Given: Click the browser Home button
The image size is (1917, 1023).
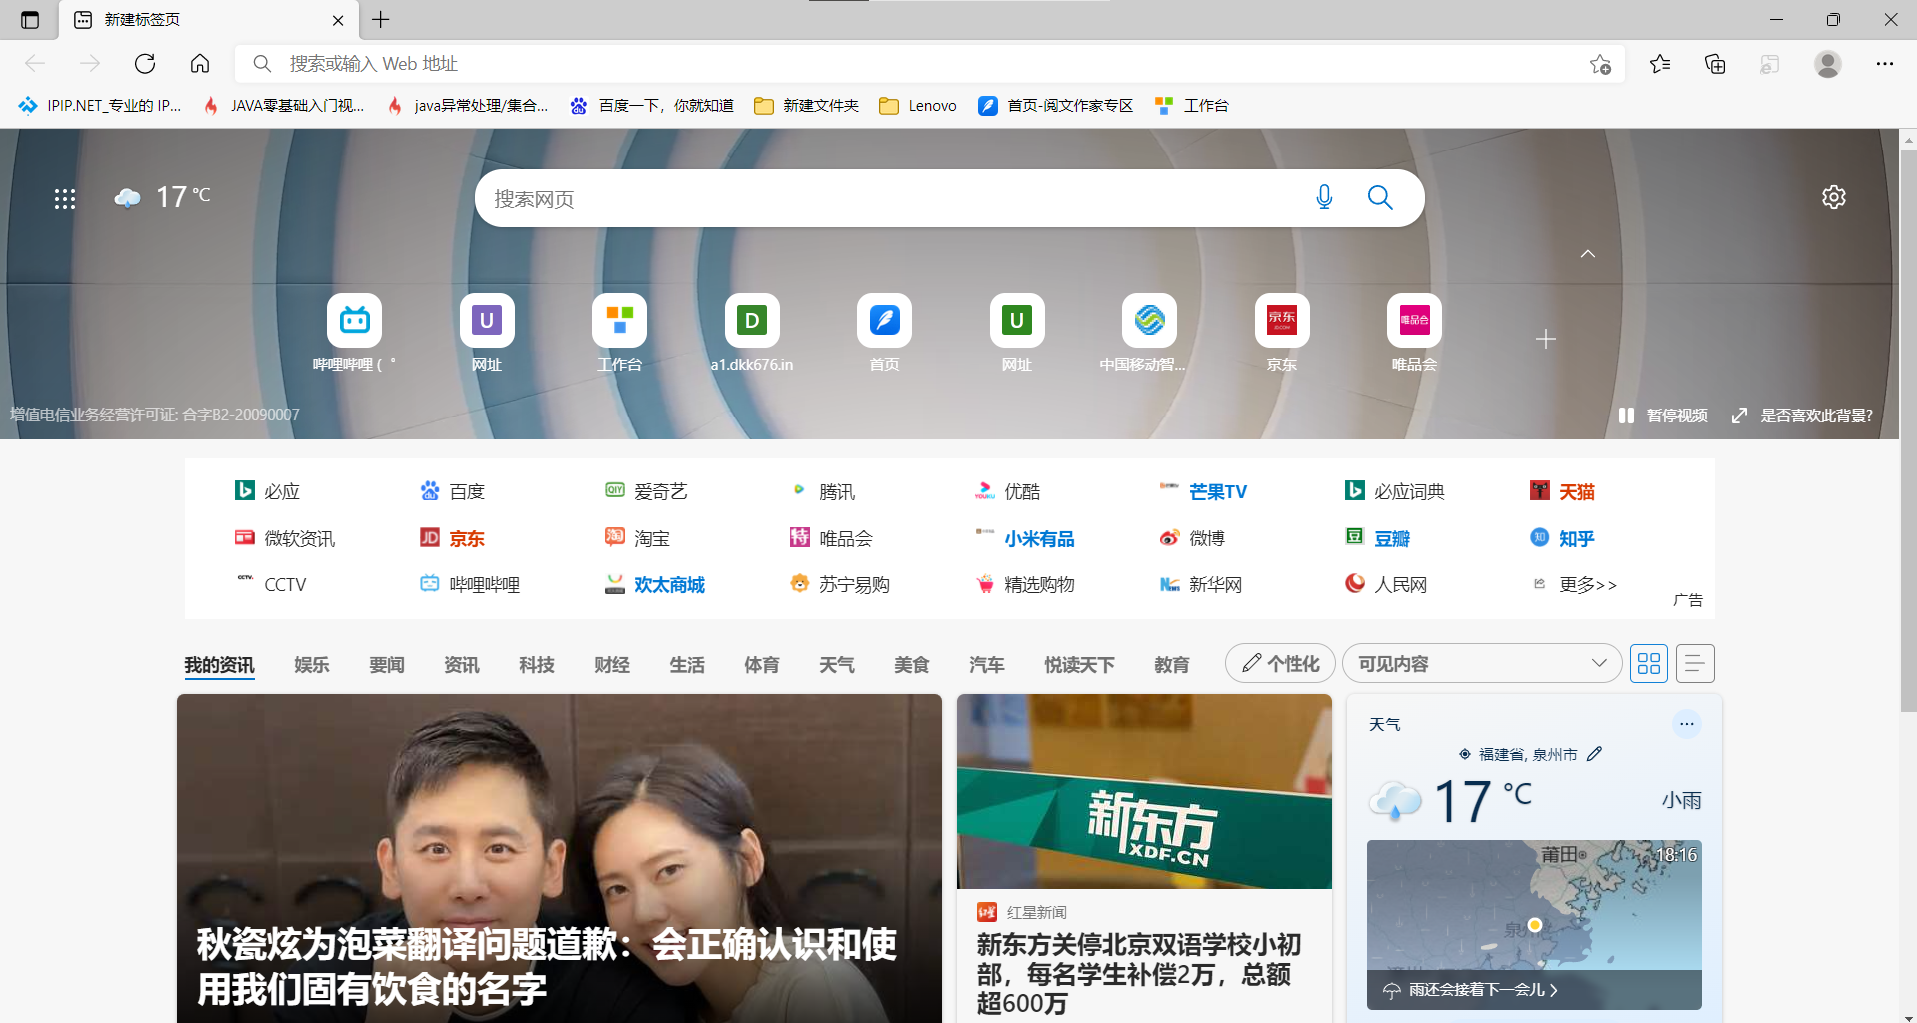Looking at the screenshot, I should pyautogui.click(x=200, y=64).
